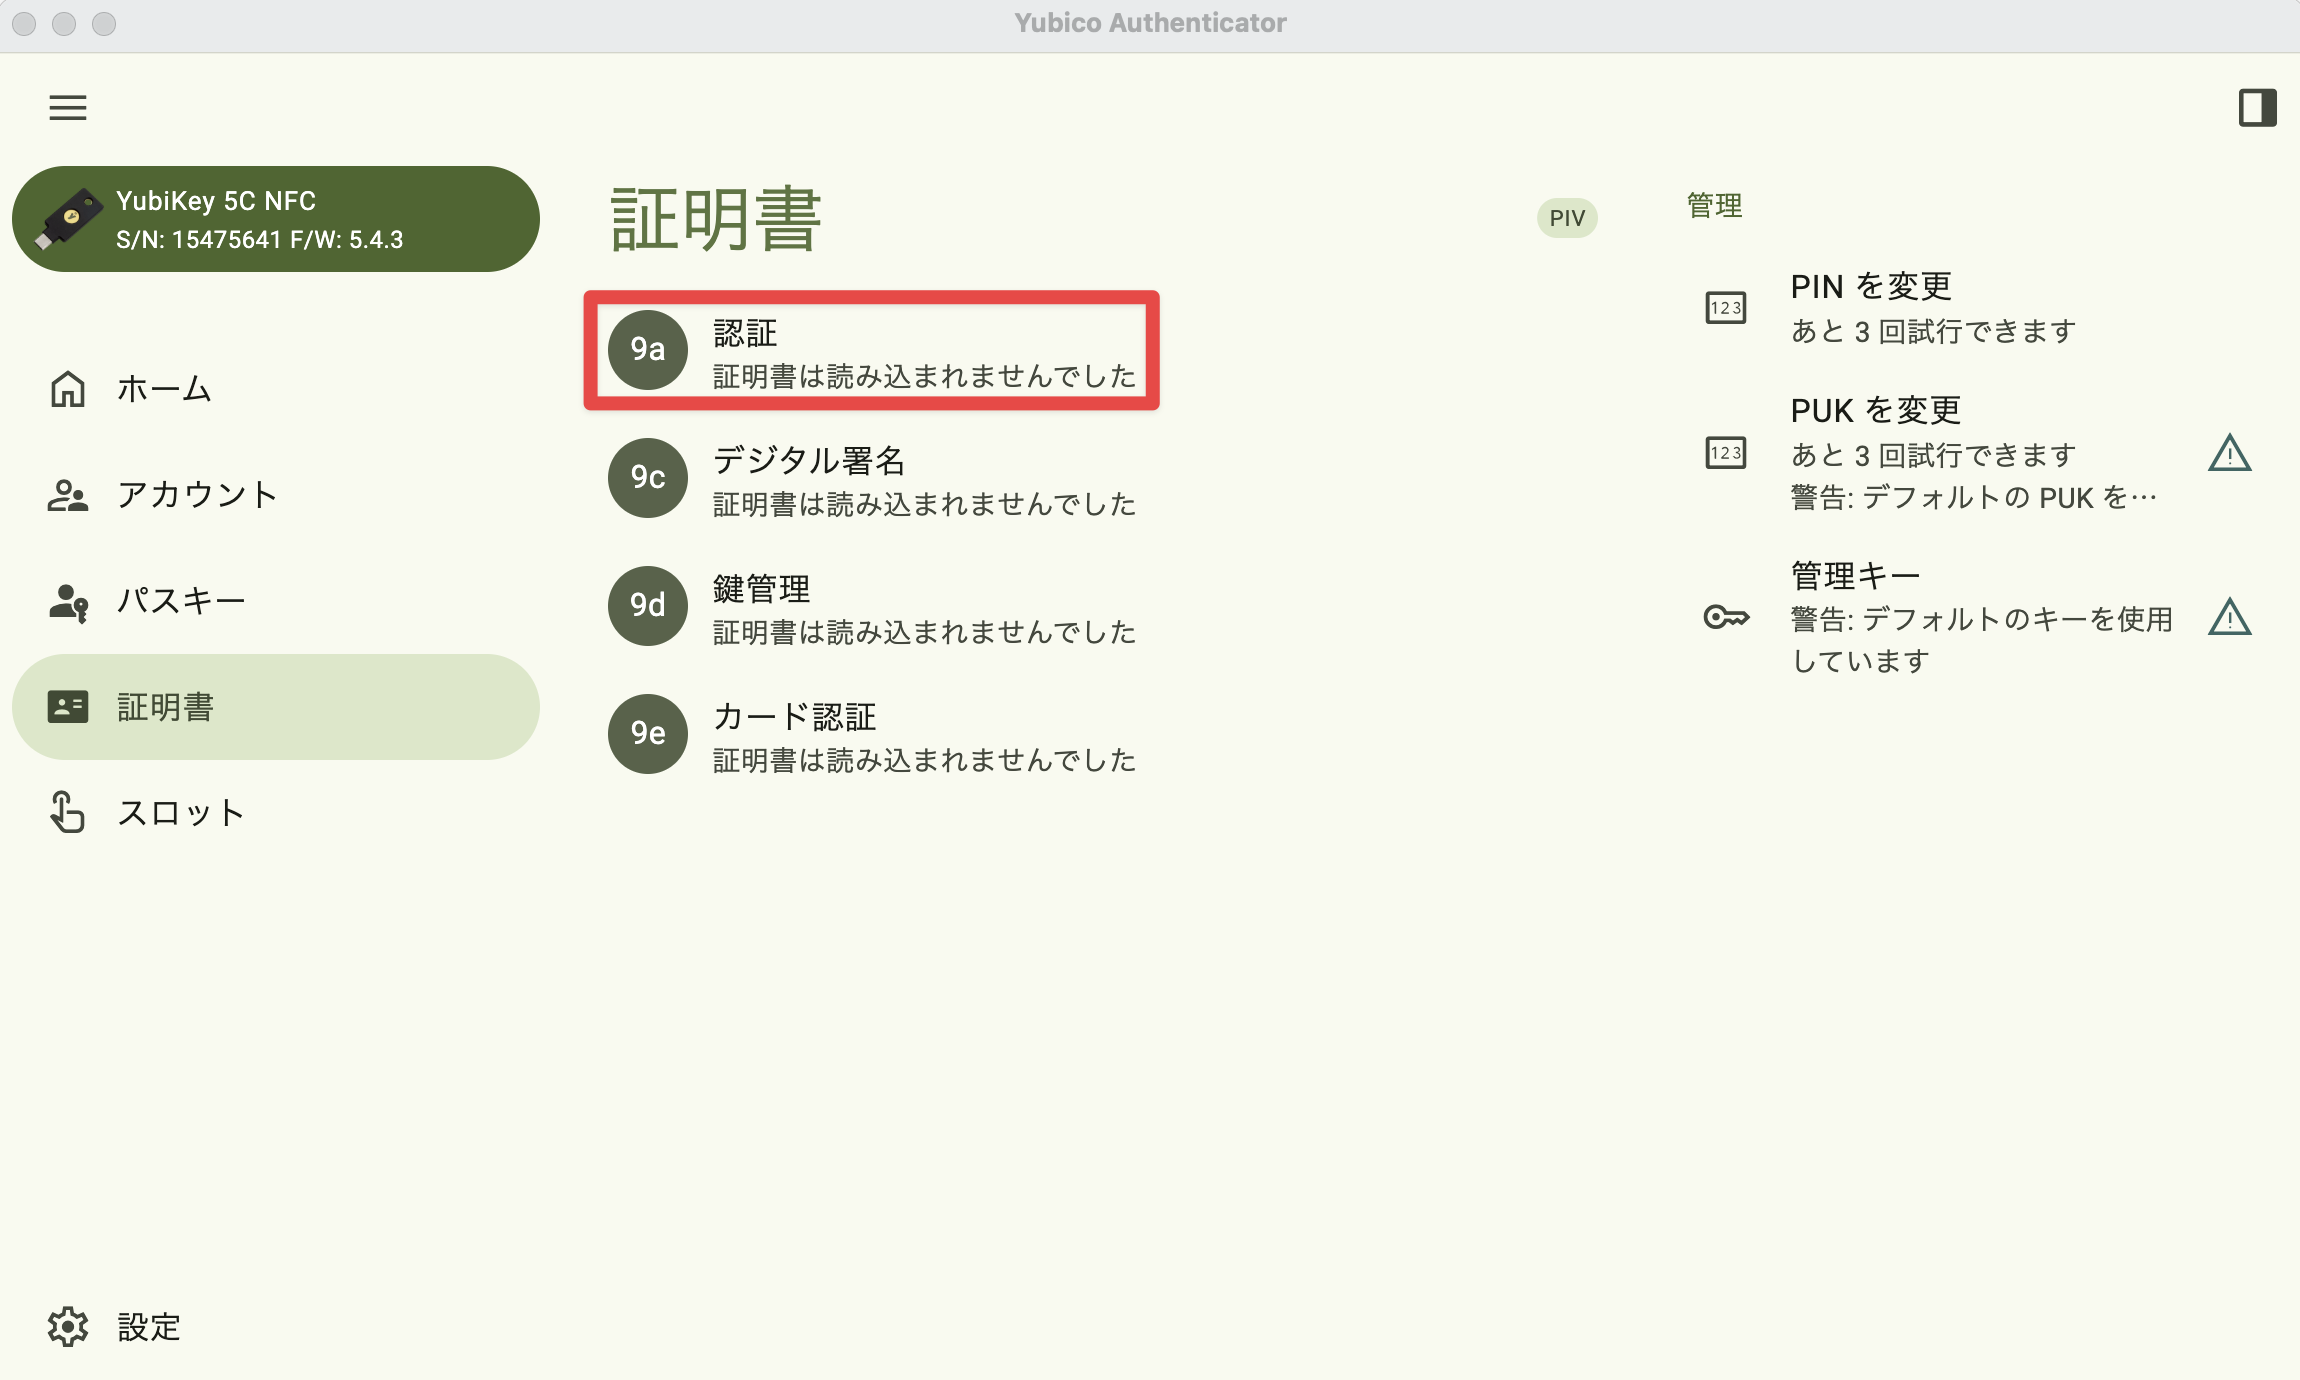Click the 9e slot circle badge
This screenshot has width=2300, height=1380.
pos(648,734)
